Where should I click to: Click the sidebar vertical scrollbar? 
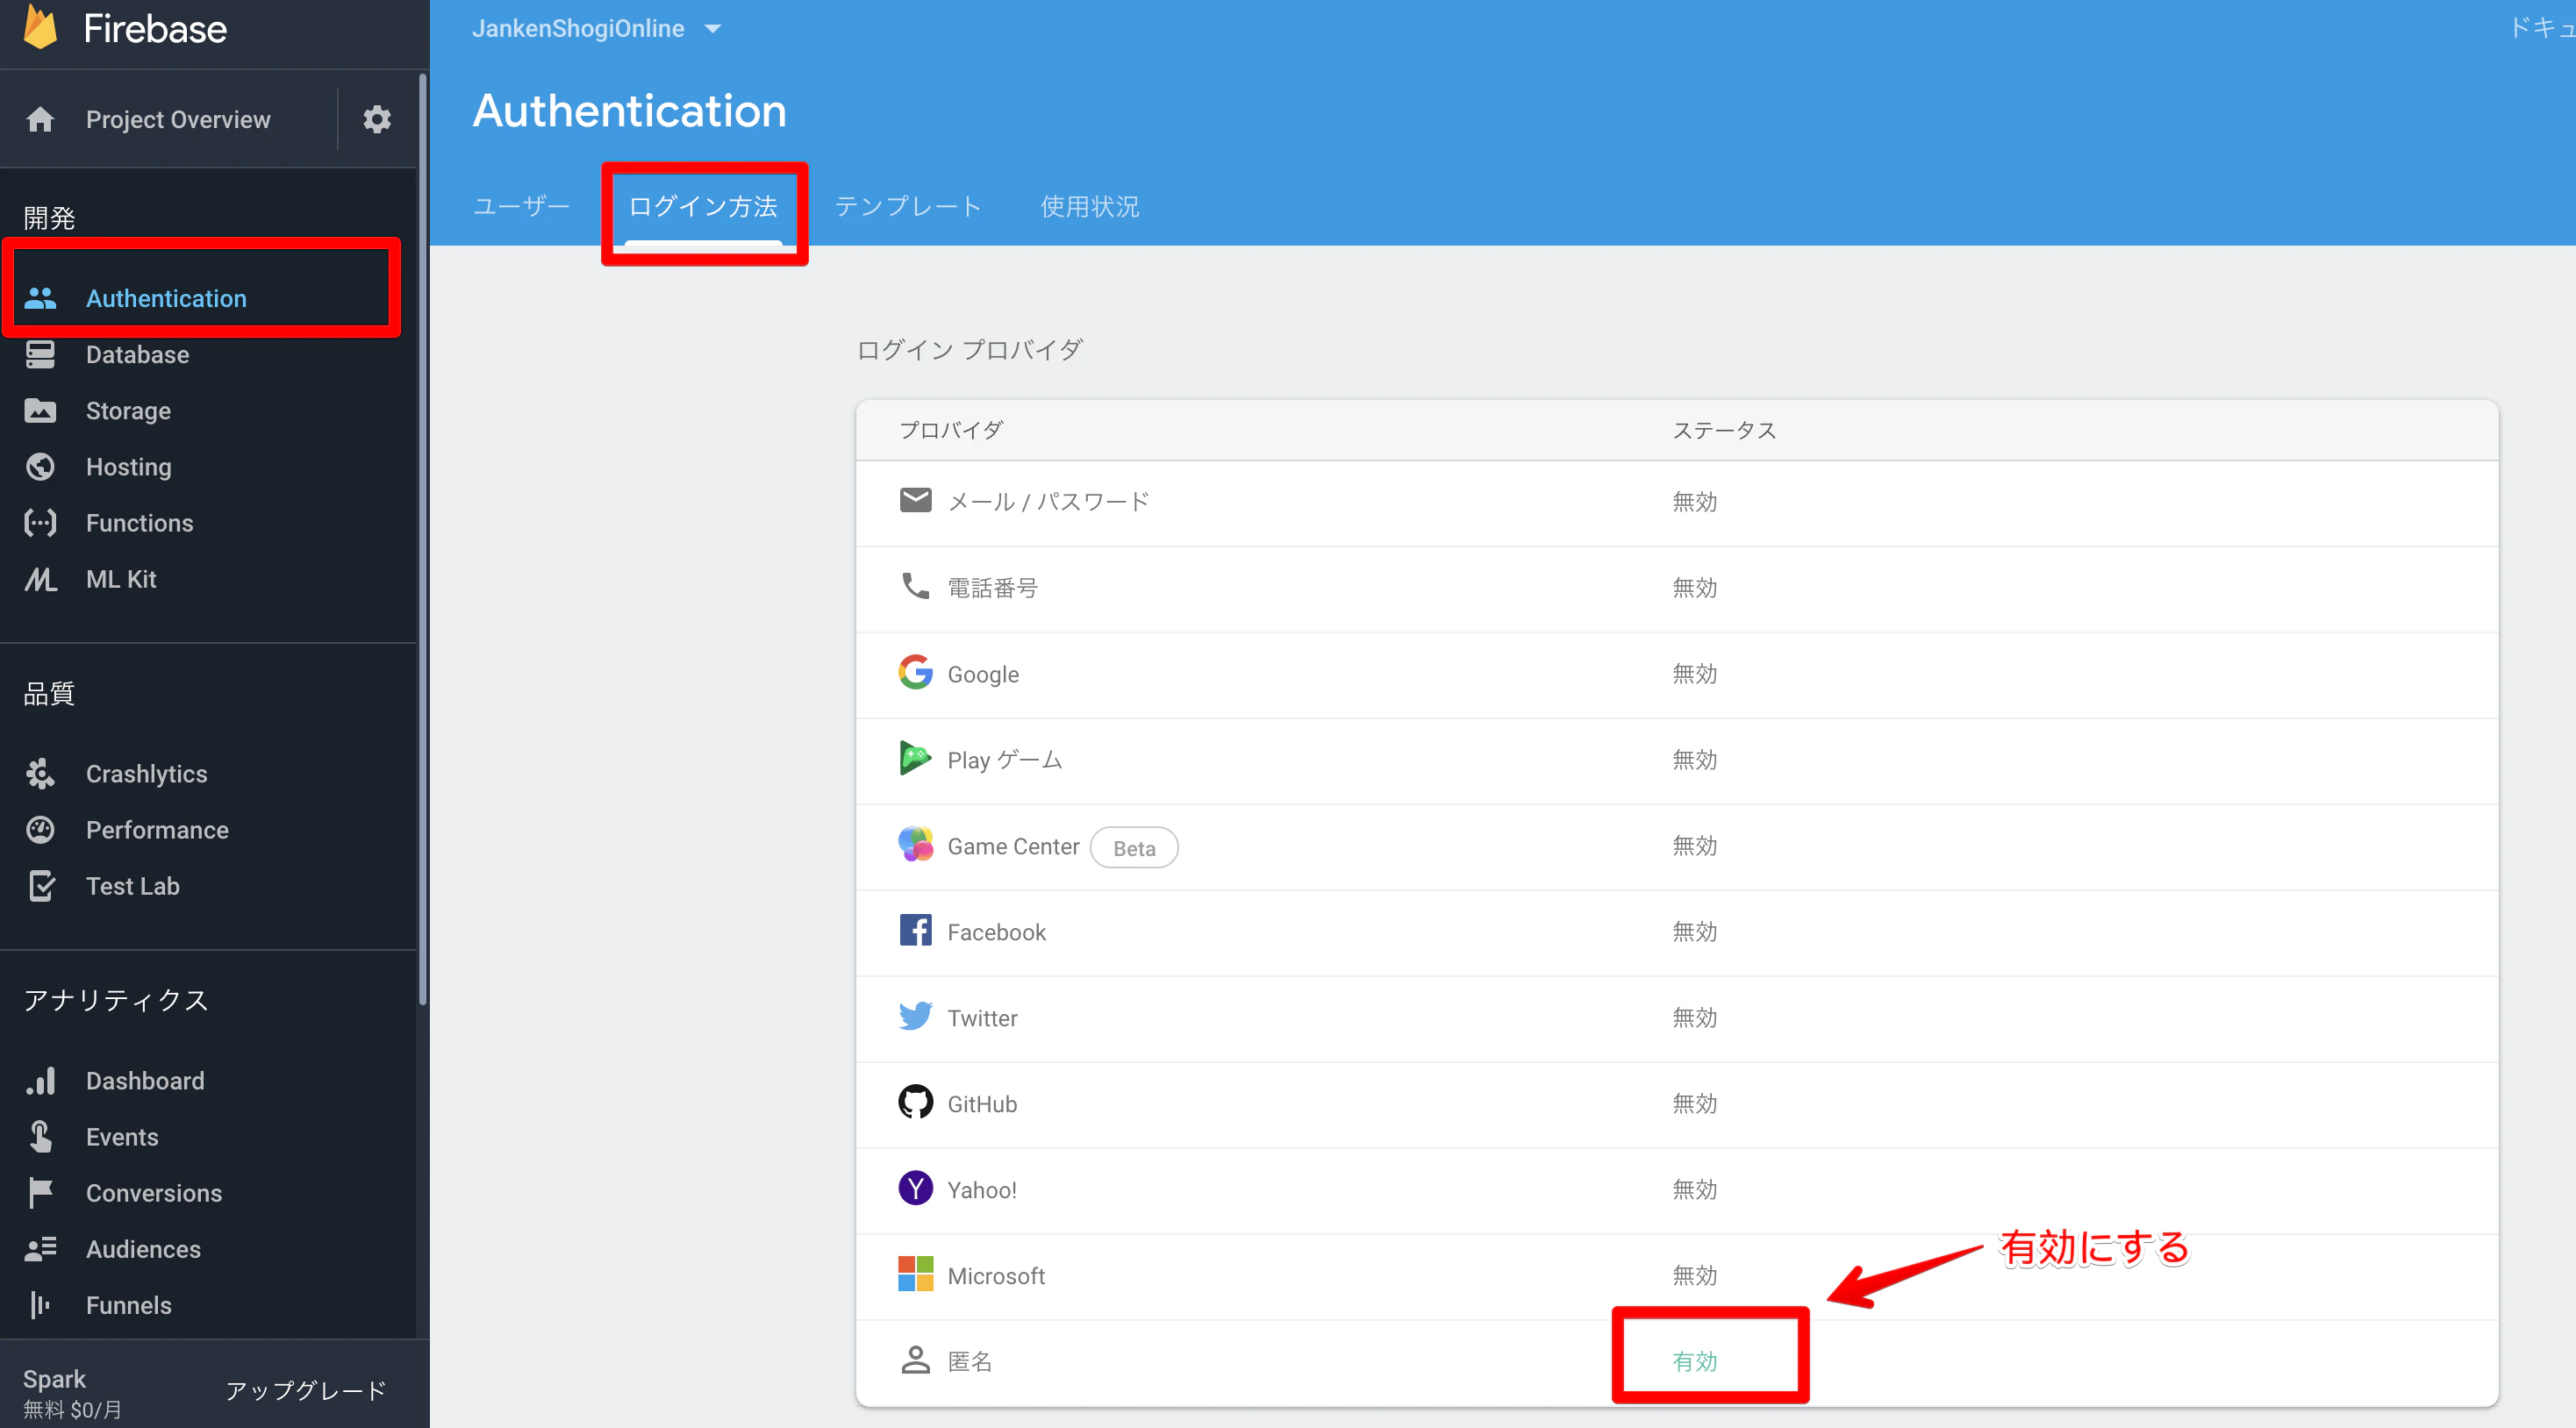(423, 540)
